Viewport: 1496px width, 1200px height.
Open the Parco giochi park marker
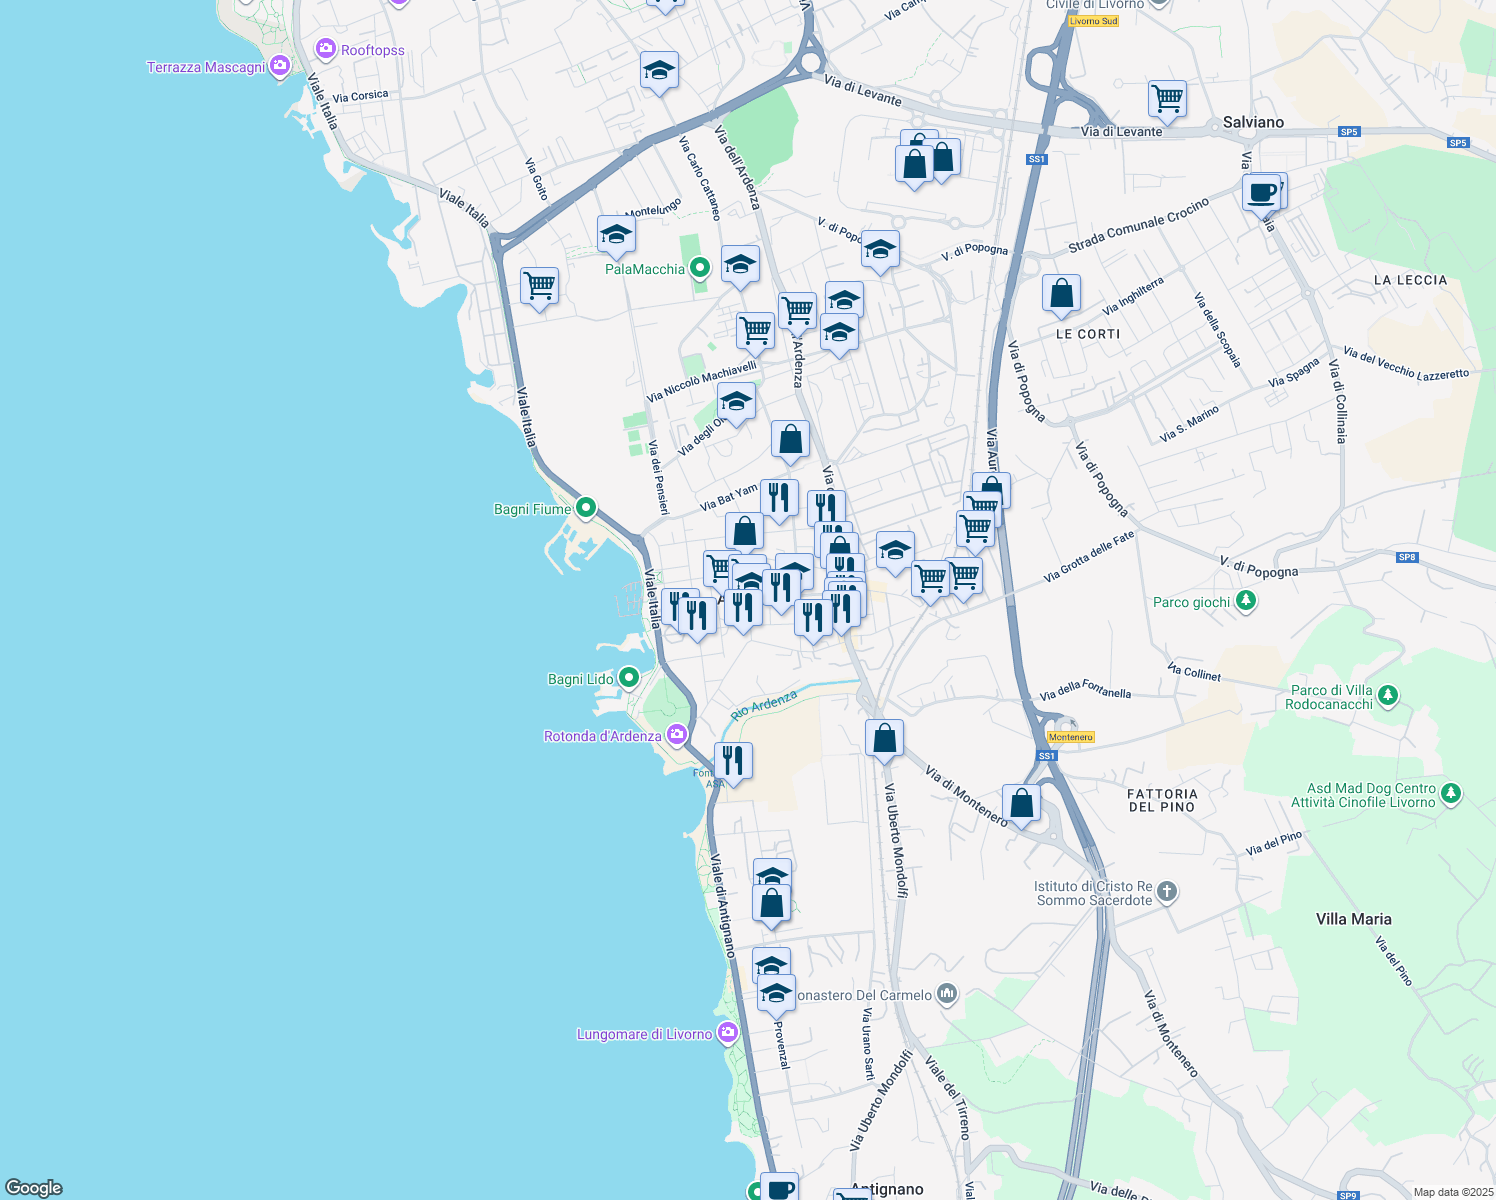1245,601
